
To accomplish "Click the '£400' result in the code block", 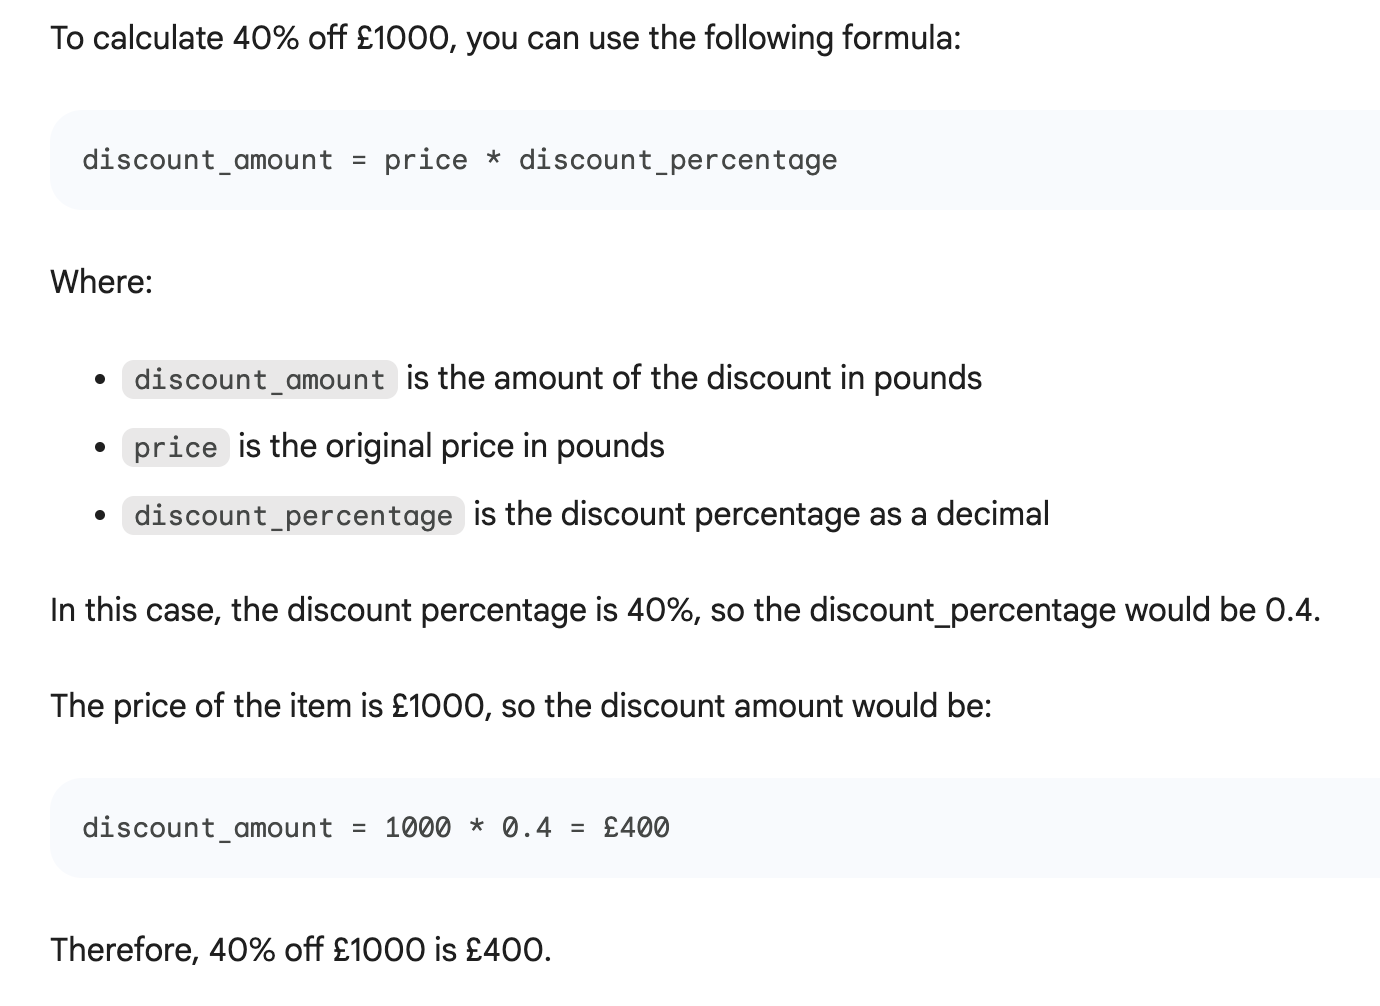I will 636,828.
